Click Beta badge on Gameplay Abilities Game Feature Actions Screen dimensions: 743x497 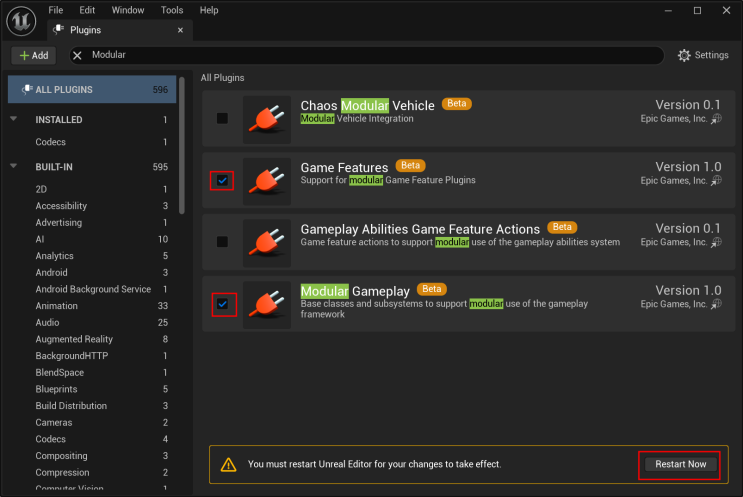(562, 227)
